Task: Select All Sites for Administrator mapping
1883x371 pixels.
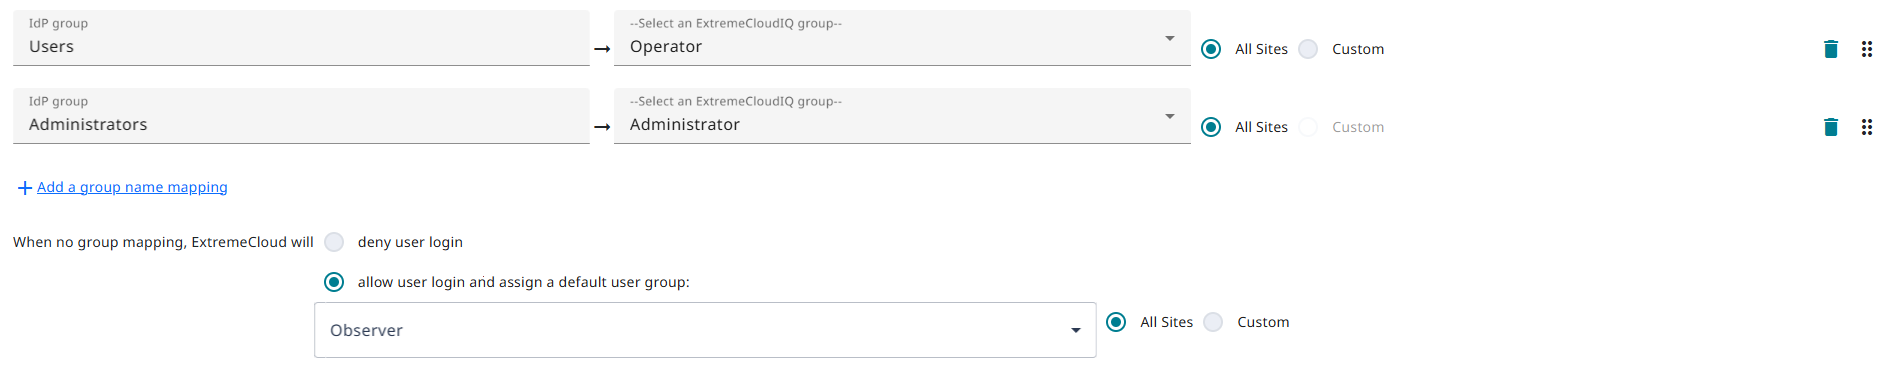Action: [1211, 127]
